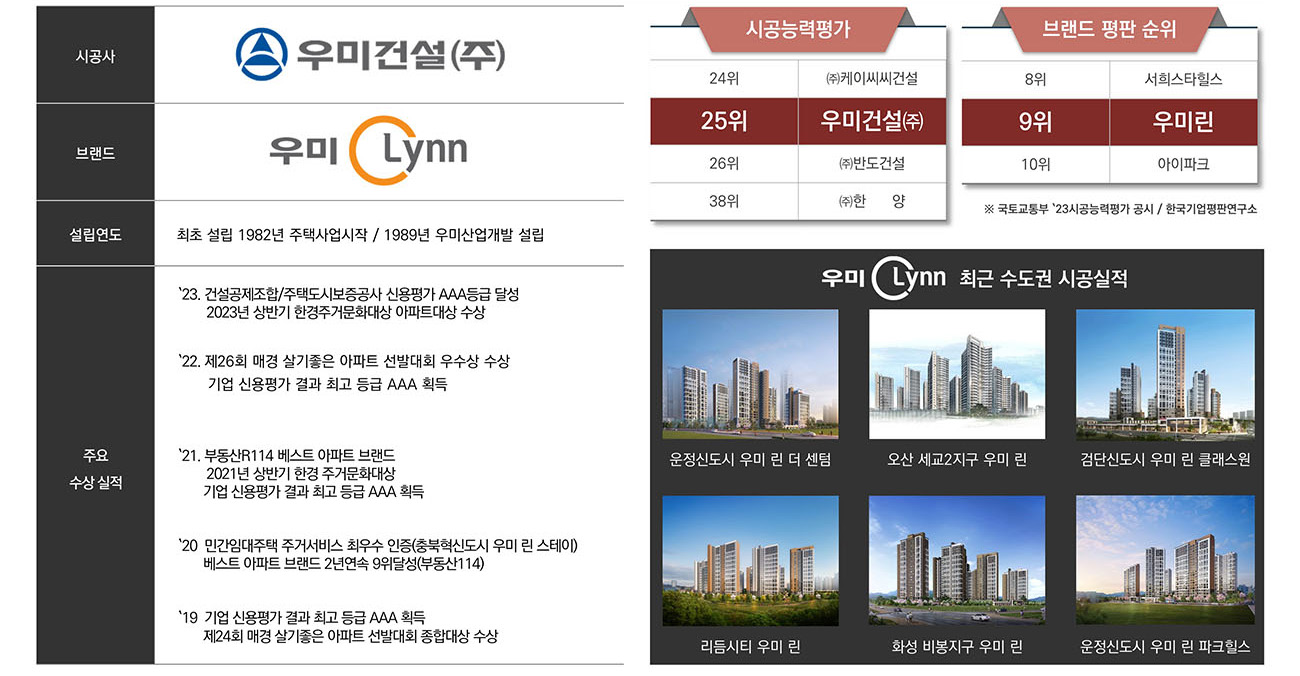The height and width of the screenshot is (676, 1300).
Task: Open the 화성 비봉지구 우미 린 rendering
Action: [957, 561]
